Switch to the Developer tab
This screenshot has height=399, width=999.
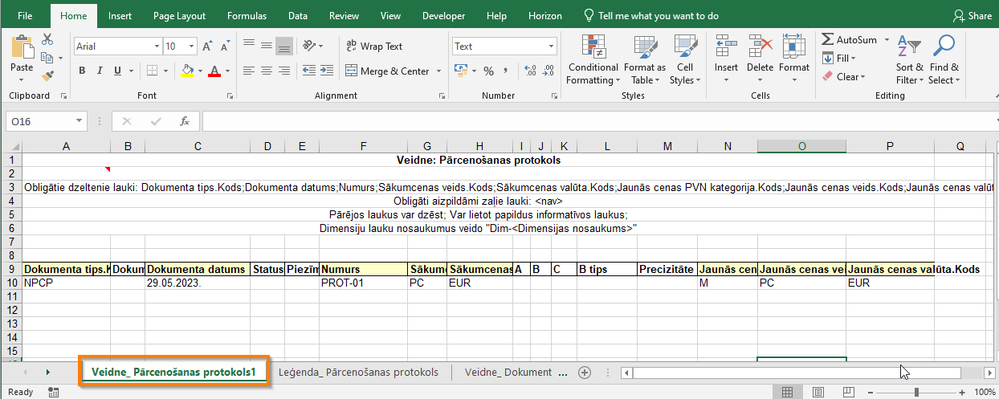pyautogui.click(x=443, y=15)
